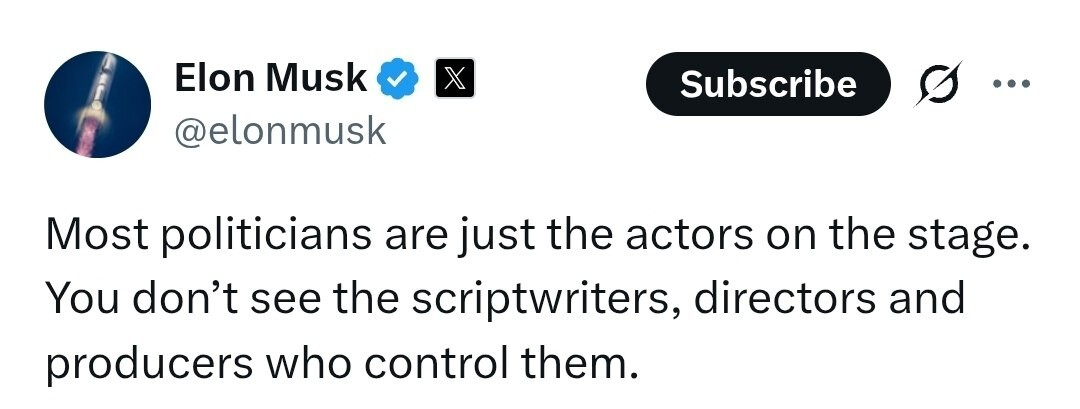Open the three-dot more options menu

[1010, 83]
